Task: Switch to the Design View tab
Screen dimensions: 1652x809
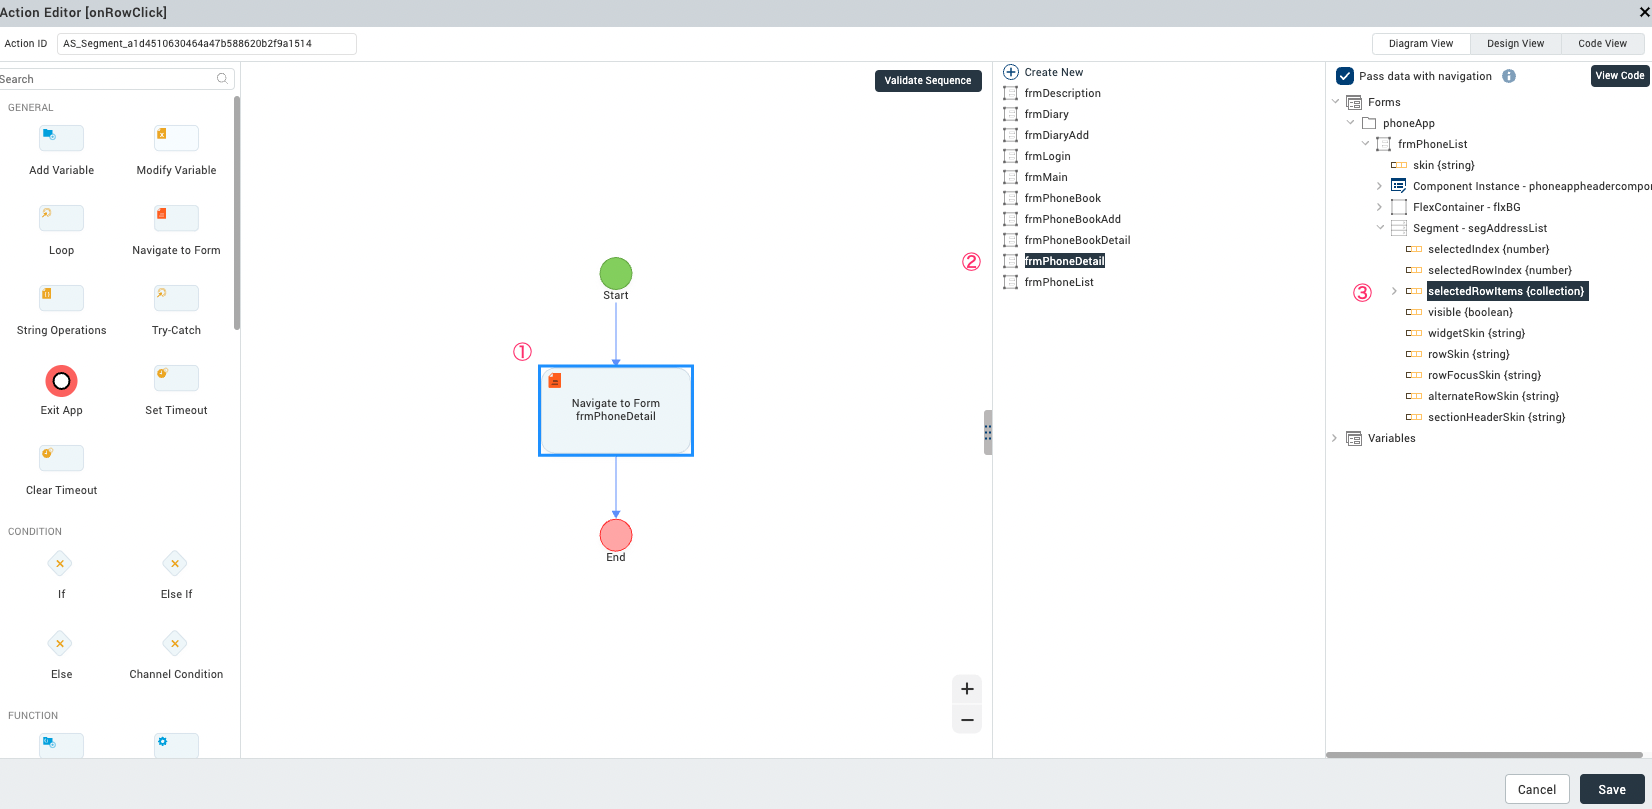Action: 1515,44
